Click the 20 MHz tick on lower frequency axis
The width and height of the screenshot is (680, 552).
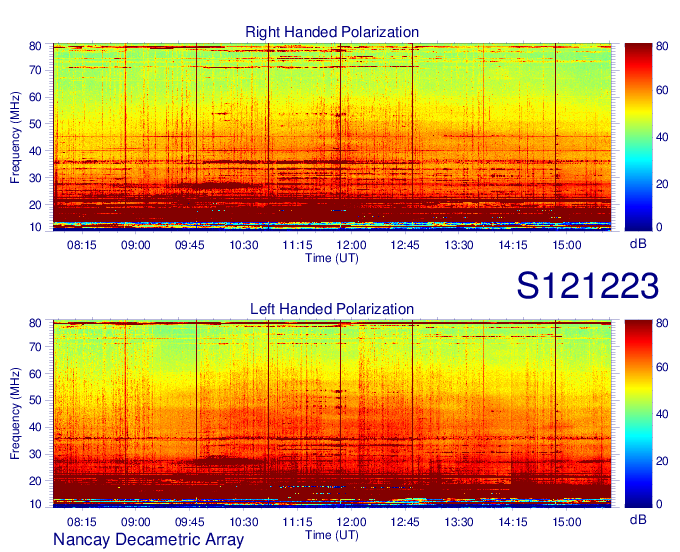pyautogui.click(x=35, y=481)
